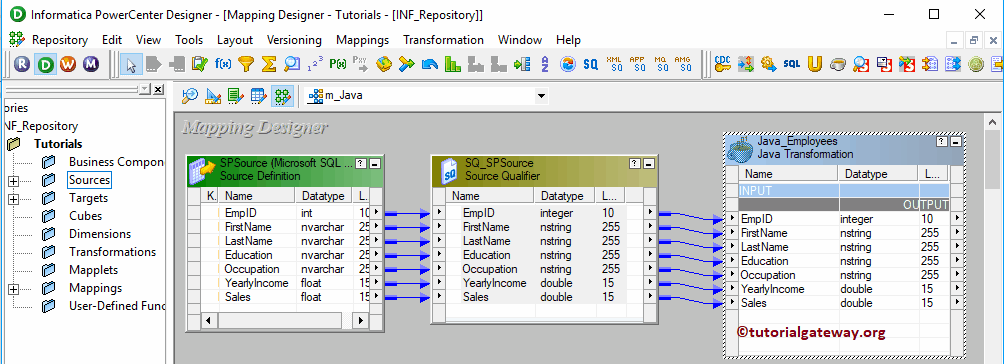Image resolution: width=1004 pixels, height=364 pixels.
Task: Collapse the SQ_SPSource Source Qualifier box
Action: point(649,164)
